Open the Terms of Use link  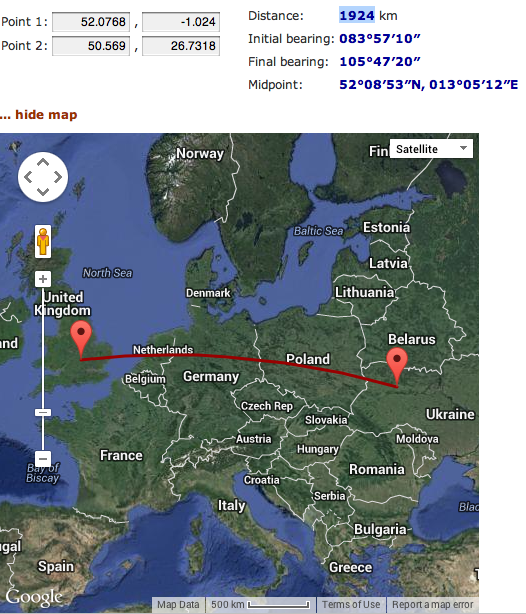click(x=351, y=605)
